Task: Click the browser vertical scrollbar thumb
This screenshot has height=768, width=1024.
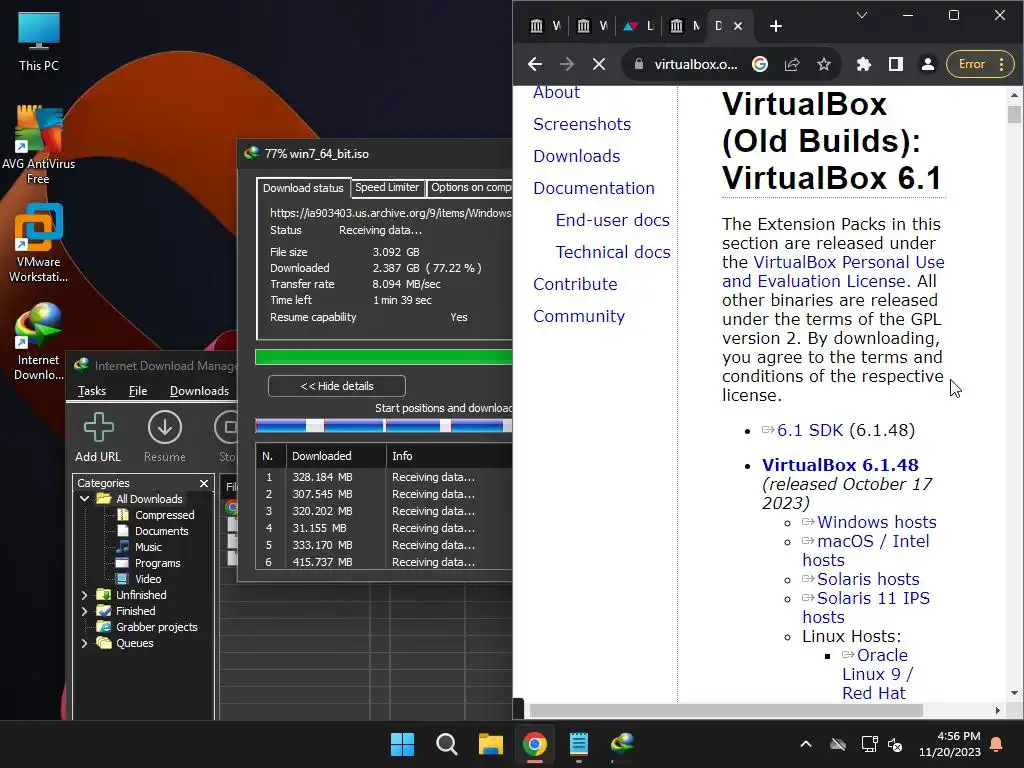Action: point(1014,115)
